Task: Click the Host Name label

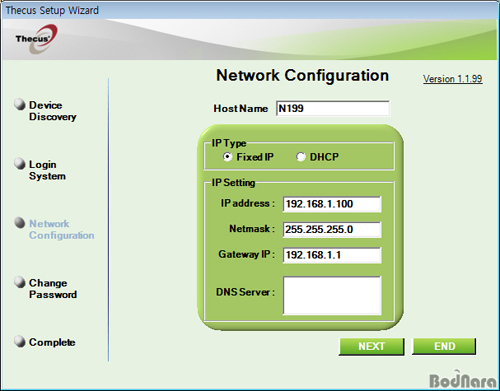Action: [x=241, y=108]
